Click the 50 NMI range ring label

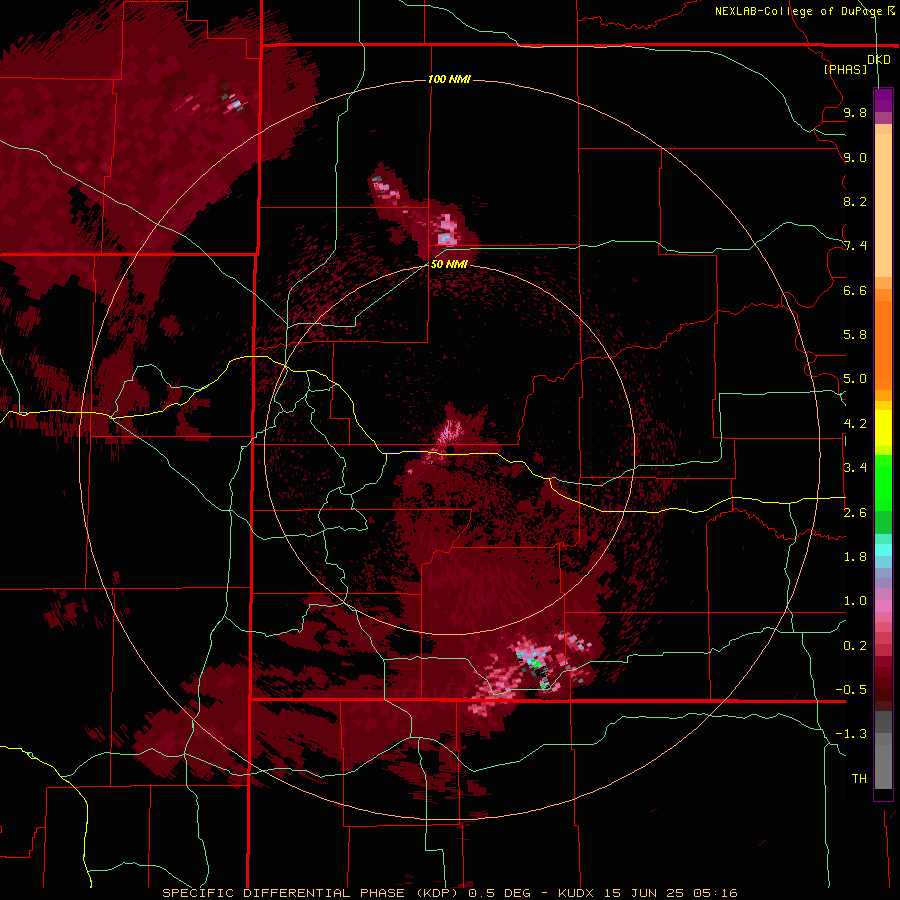pyautogui.click(x=449, y=264)
